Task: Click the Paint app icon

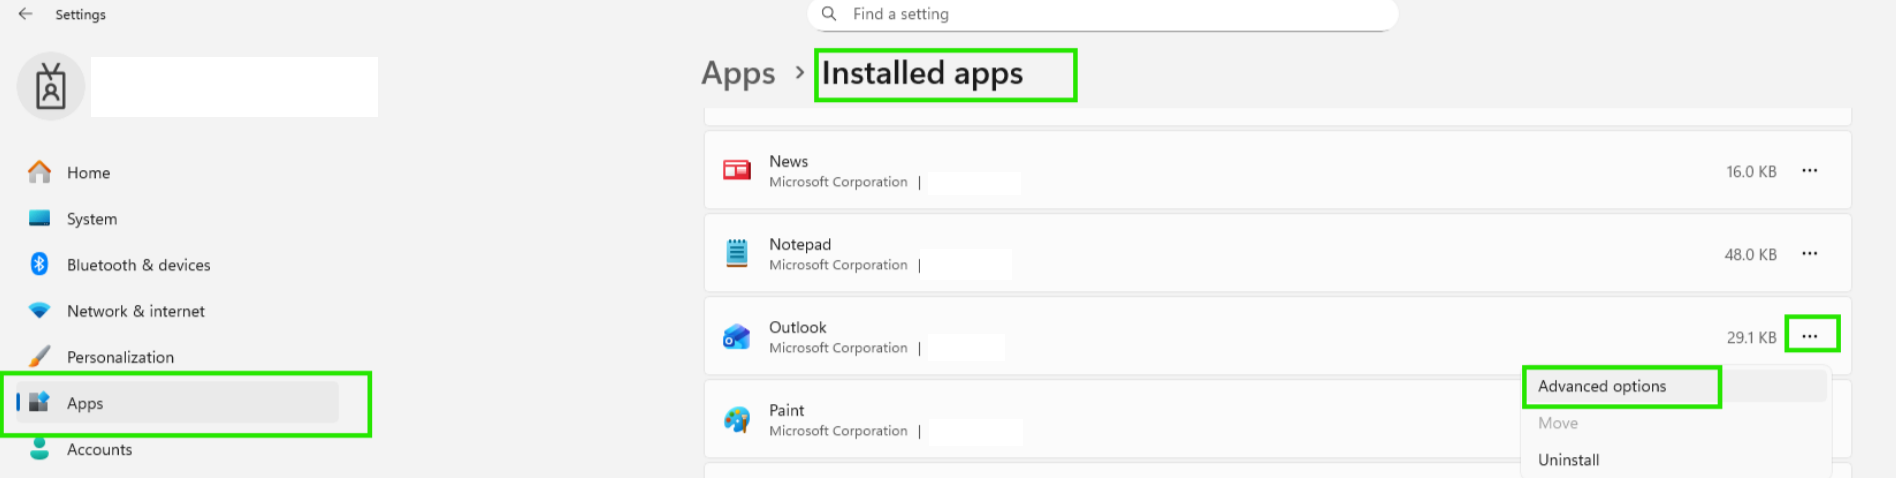Action: click(737, 419)
